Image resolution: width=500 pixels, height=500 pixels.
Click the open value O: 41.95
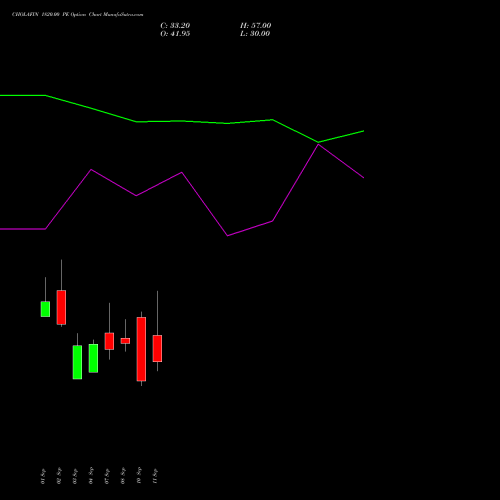click(175, 33)
